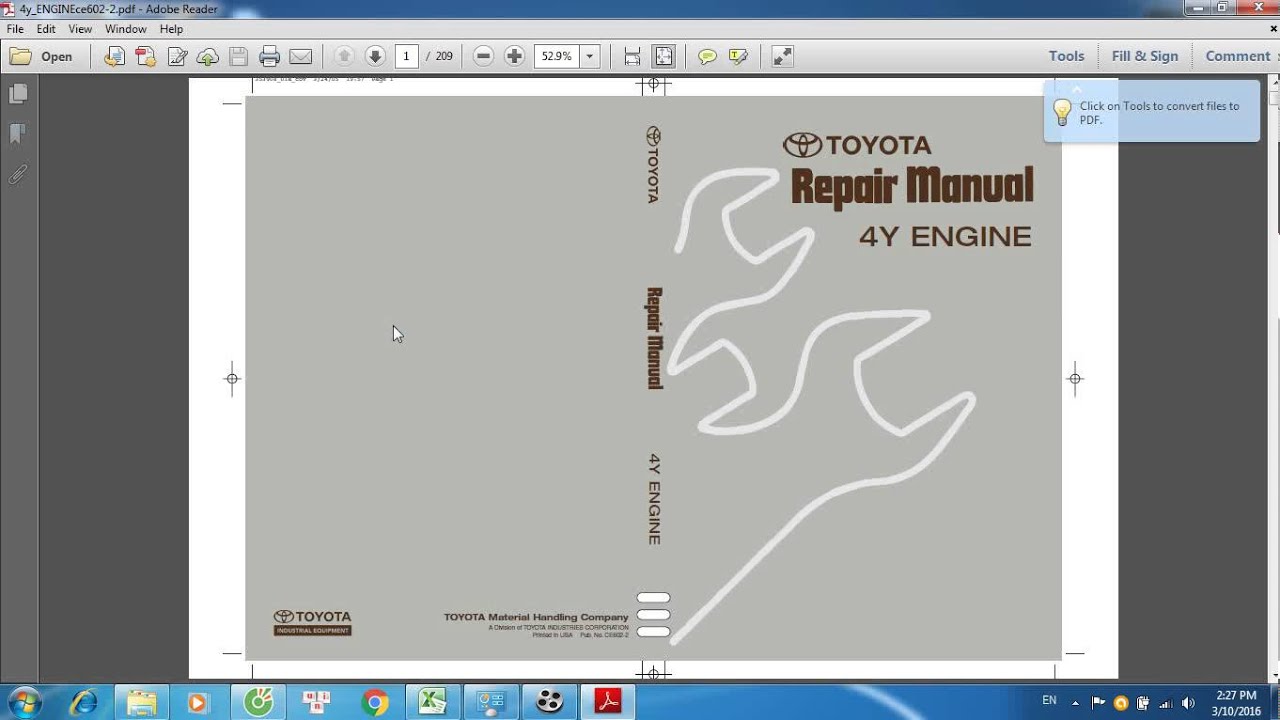1280x720 pixels.
Task: Click the volume speaker tray icon
Action: point(1188,703)
